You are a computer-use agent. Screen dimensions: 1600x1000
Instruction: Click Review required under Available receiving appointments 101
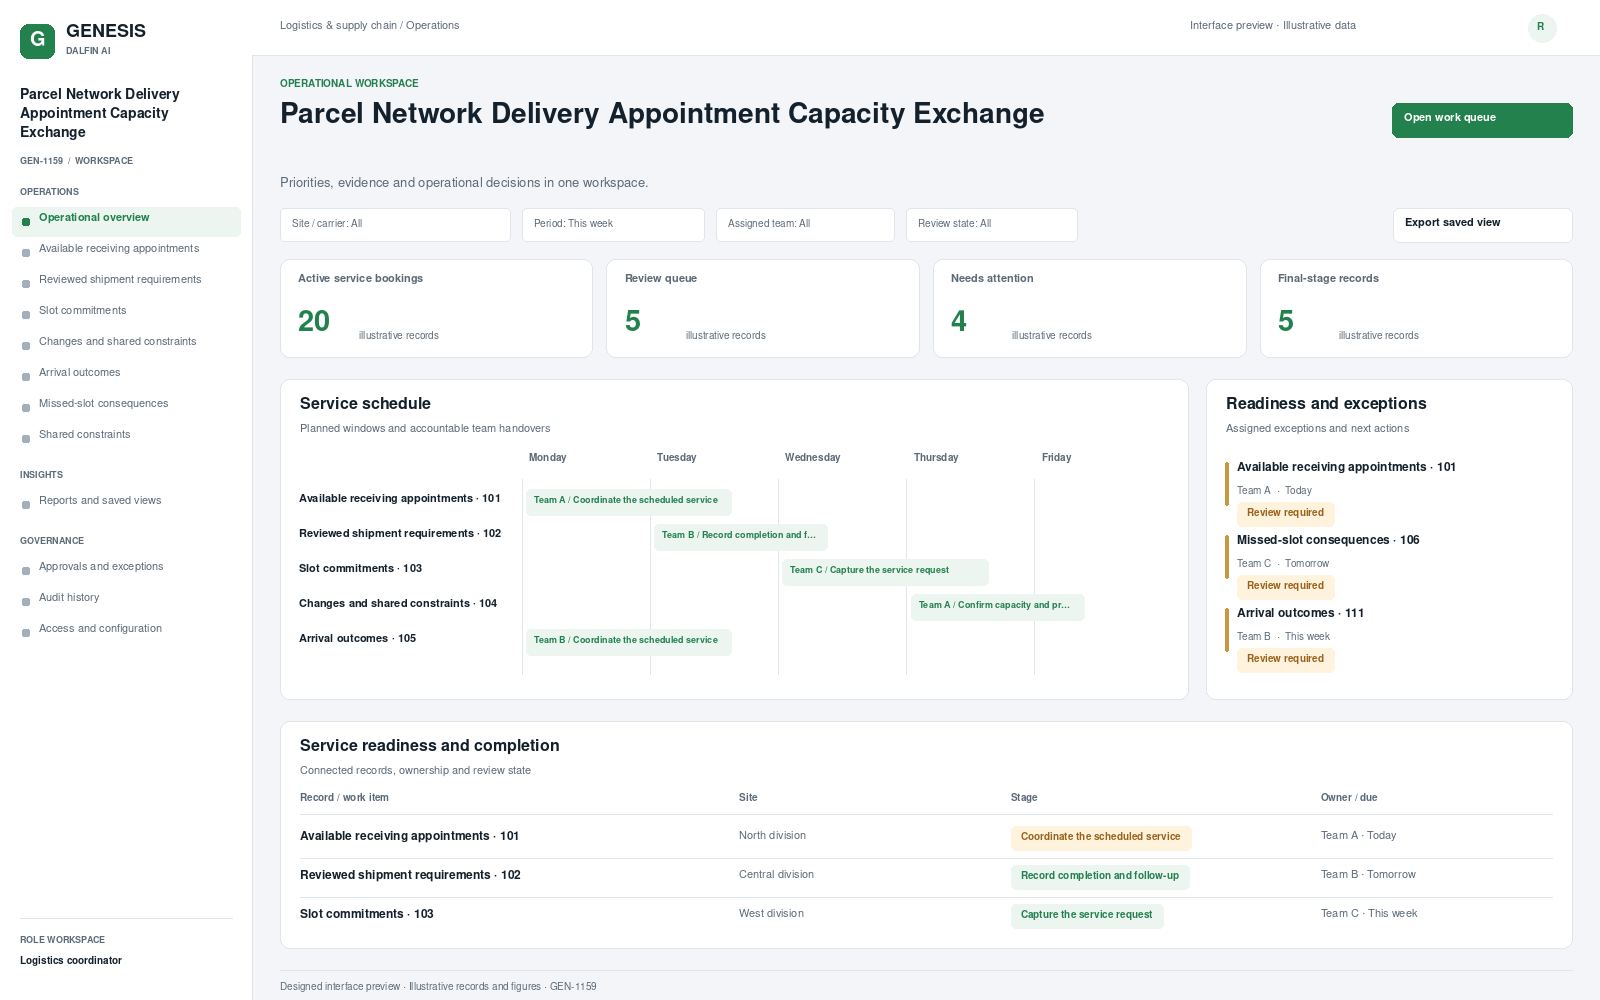coord(1285,513)
